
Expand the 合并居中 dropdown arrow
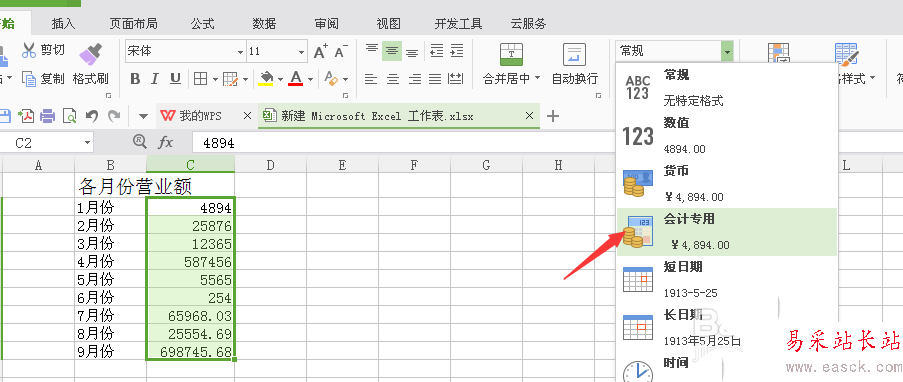[x=538, y=78]
